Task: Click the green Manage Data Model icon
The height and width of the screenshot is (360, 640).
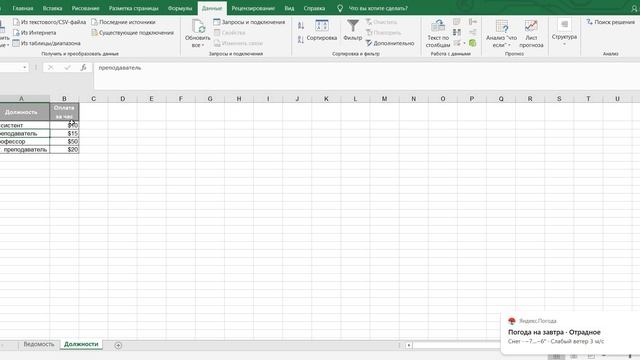Action: pos(473,43)
